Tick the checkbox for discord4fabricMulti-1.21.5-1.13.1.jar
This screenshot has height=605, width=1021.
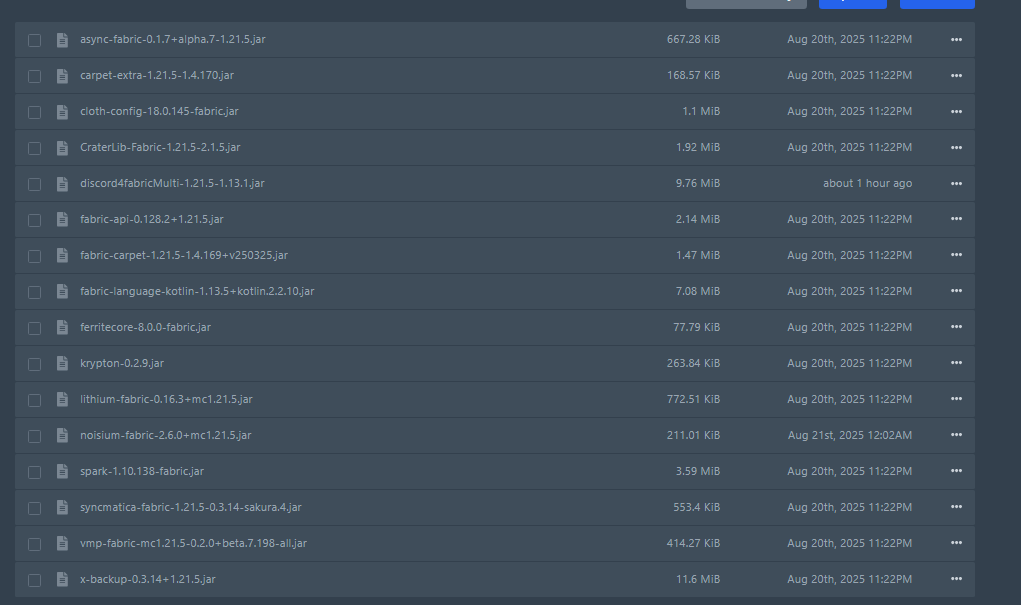pos(35,184)
